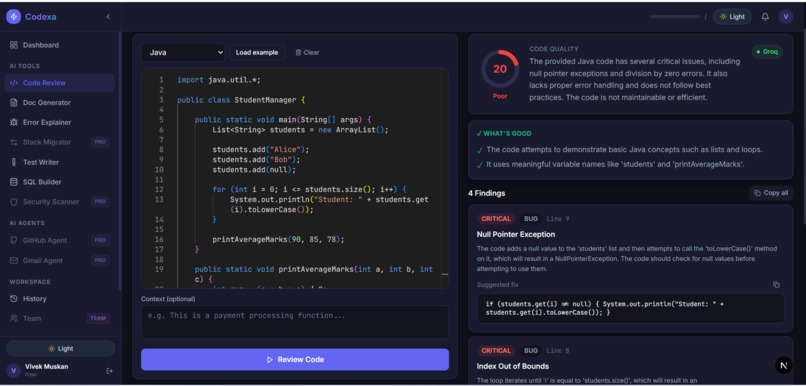Click the header progress bar
This screenshot has height=386, width=806.
(674, 16)
